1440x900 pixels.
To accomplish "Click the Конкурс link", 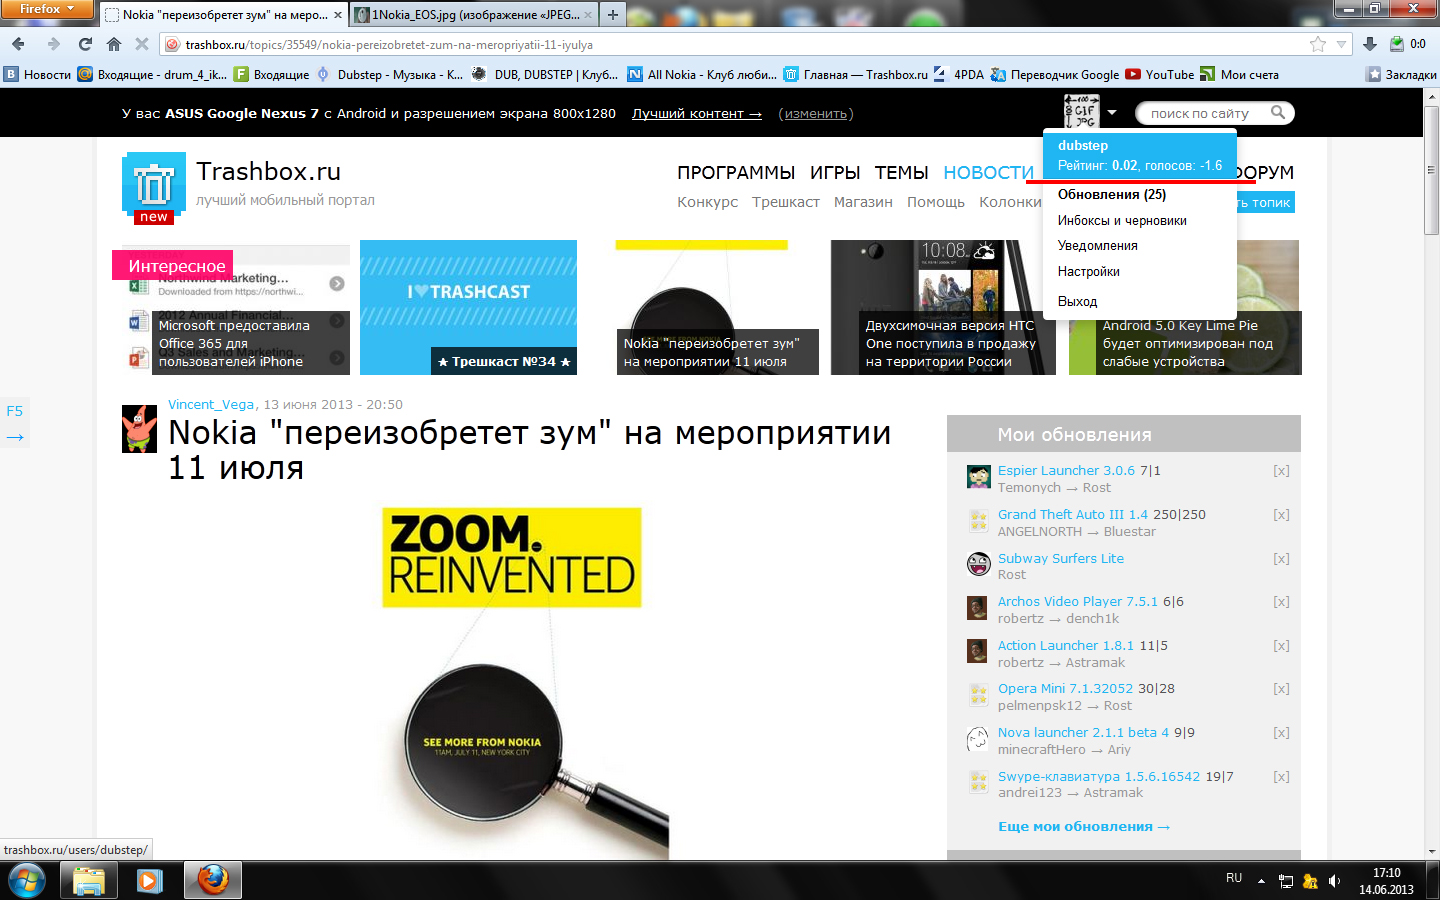I will 708,201.
